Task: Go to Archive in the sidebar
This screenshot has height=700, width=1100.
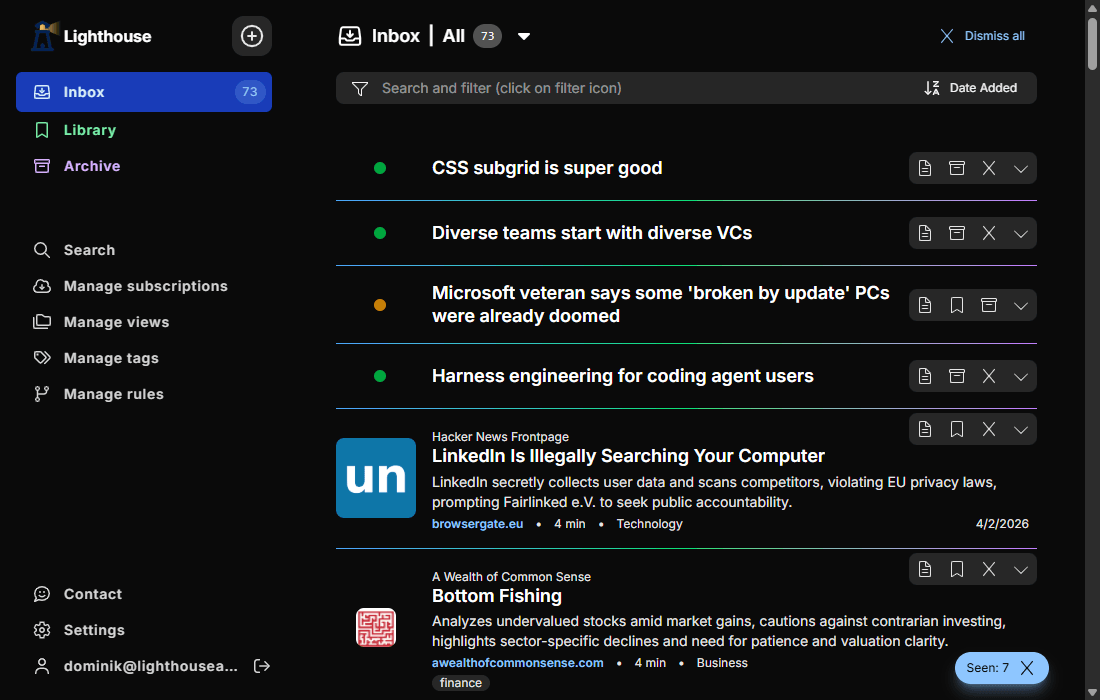Action: pos(92,166)
